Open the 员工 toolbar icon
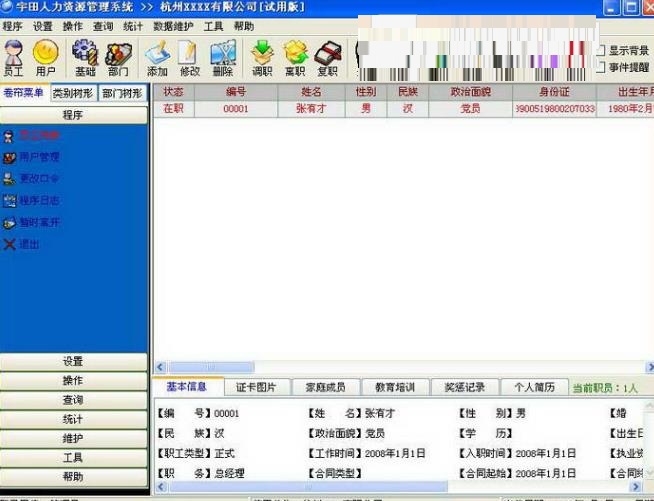 13,58
